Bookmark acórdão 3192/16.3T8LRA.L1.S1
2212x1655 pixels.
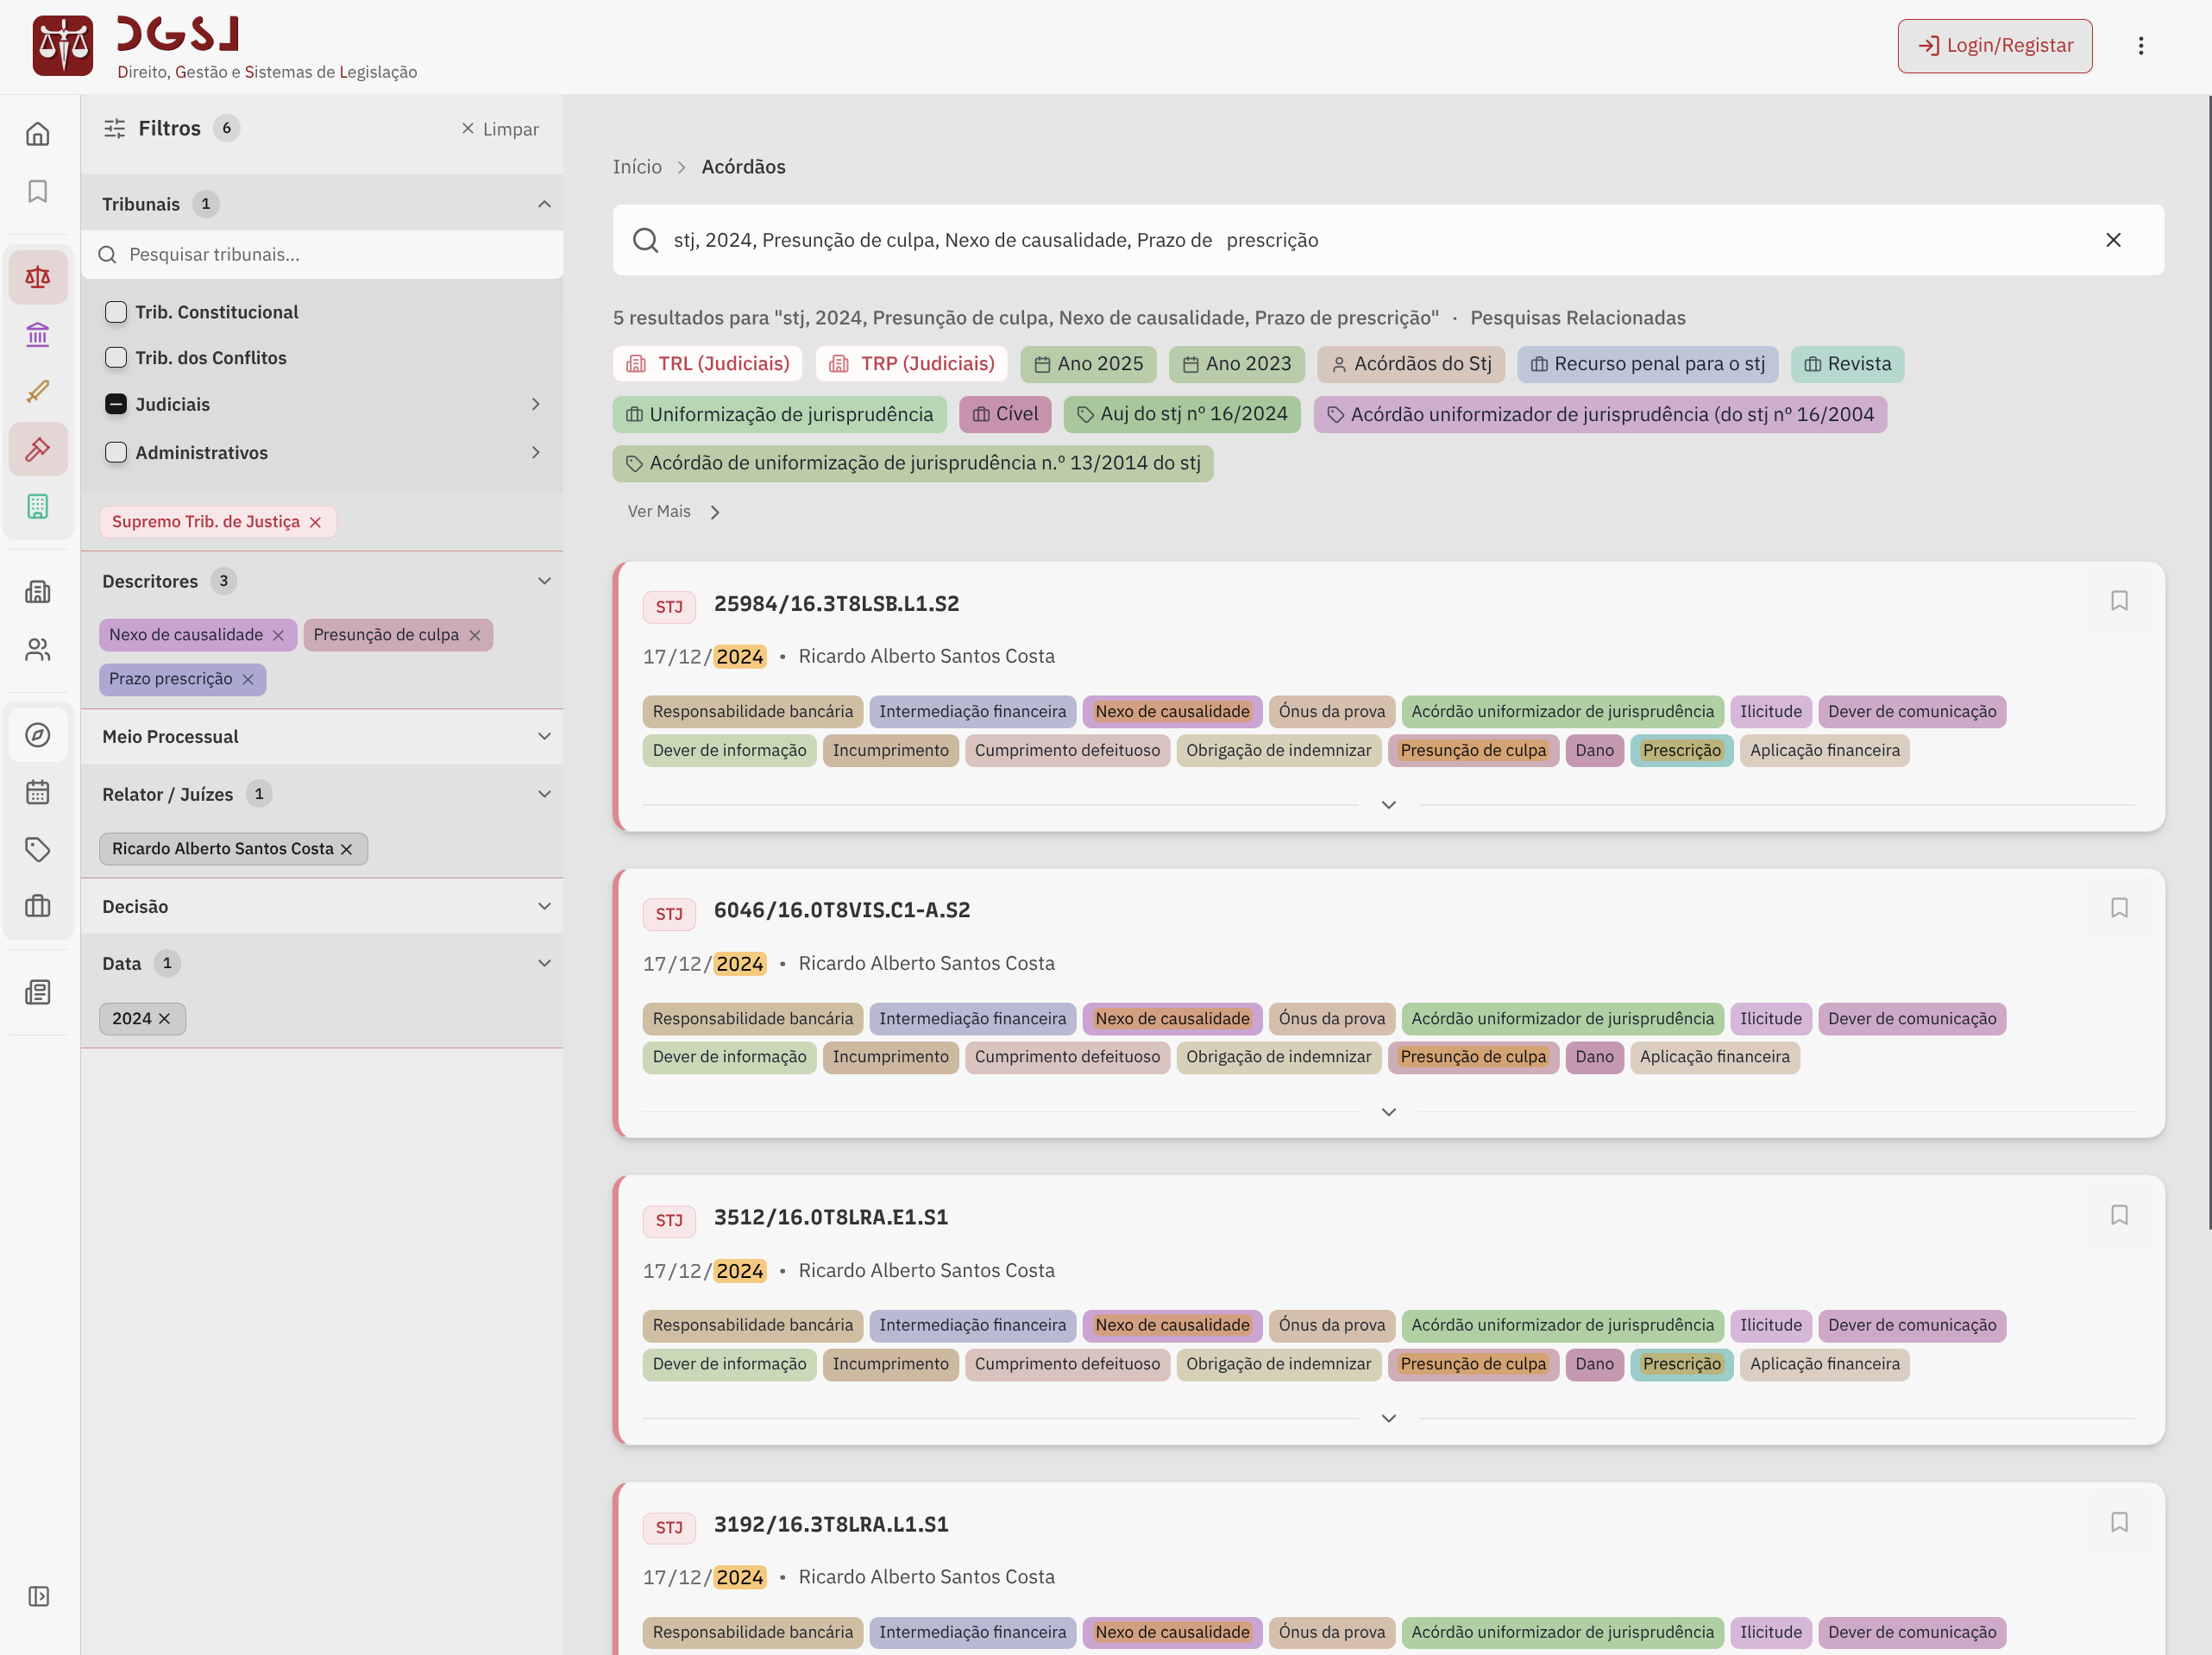tap(2119, 1522)
